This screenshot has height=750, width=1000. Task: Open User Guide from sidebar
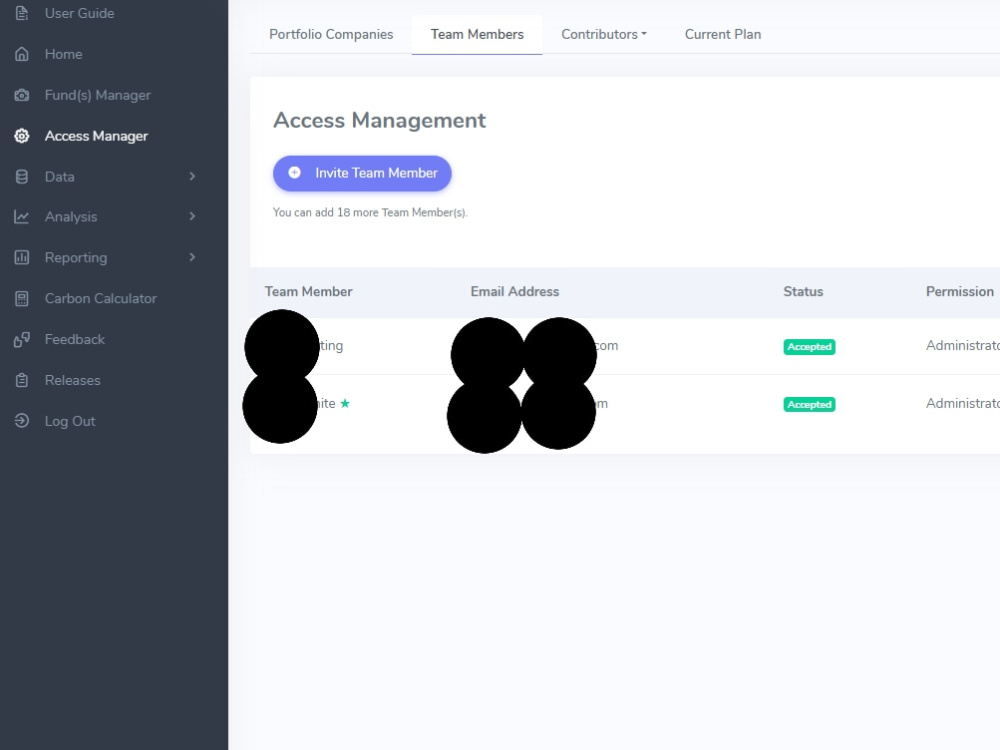point(80,13)
